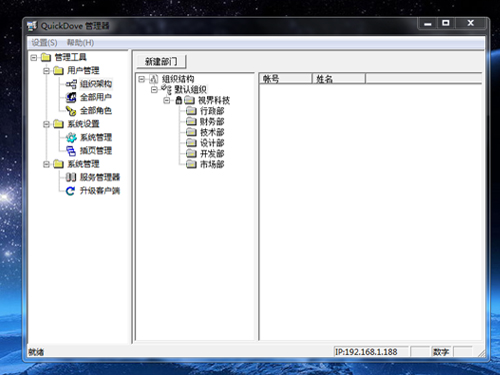
Task: Click the 财务部 folder icon
Action: (191, 121)
